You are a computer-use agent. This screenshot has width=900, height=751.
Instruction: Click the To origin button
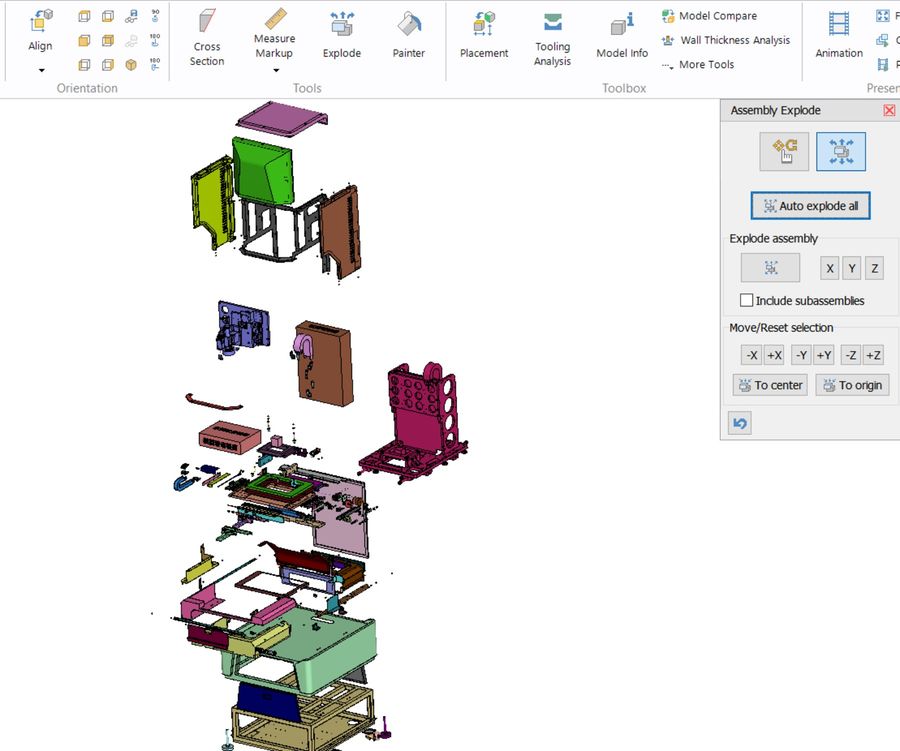click(852, 385)
